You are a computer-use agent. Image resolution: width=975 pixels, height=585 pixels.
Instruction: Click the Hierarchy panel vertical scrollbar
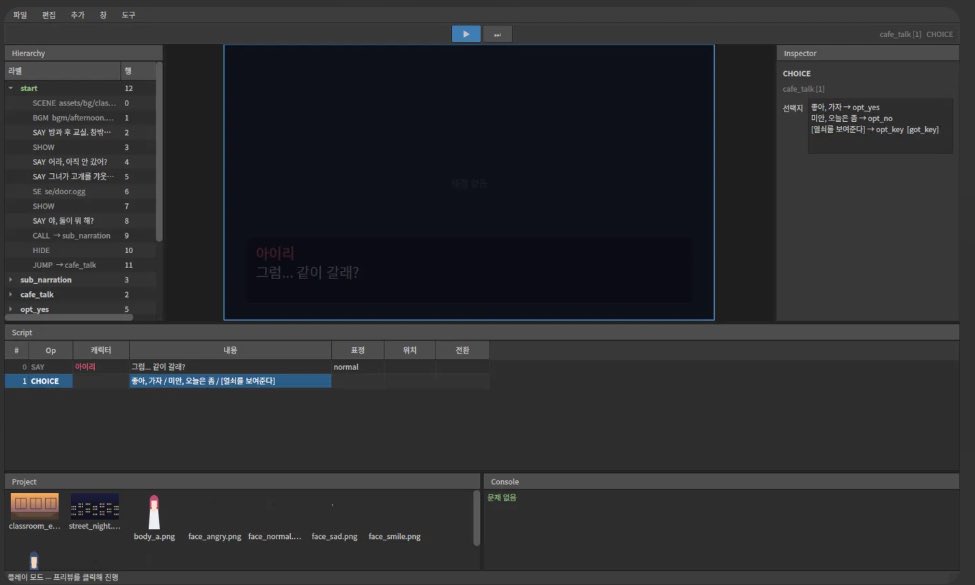click(x=159, y=152)
